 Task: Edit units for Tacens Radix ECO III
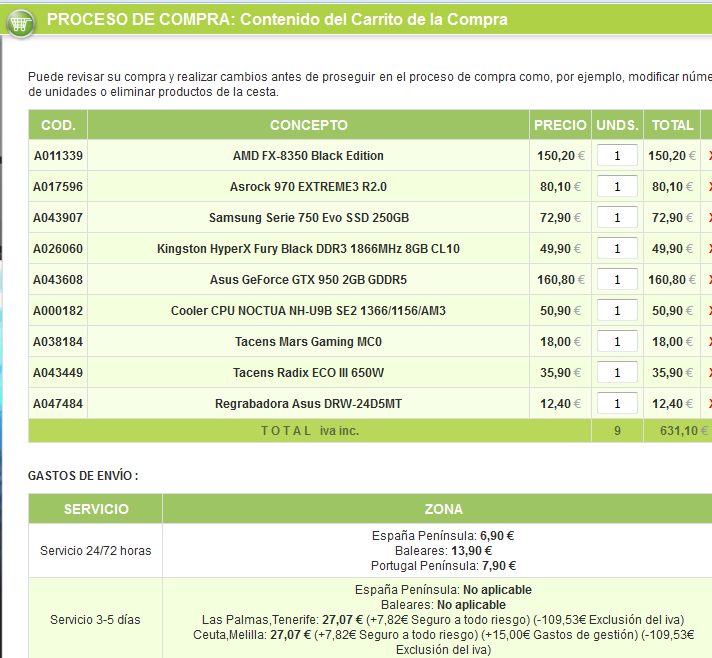617,372
